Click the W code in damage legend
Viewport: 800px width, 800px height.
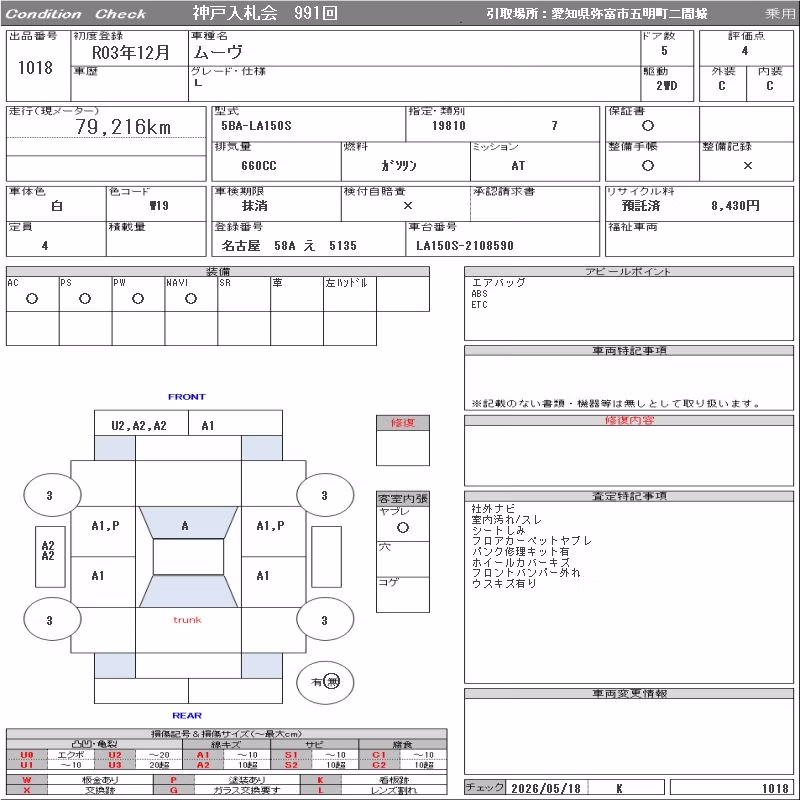(x=27, y=780)
